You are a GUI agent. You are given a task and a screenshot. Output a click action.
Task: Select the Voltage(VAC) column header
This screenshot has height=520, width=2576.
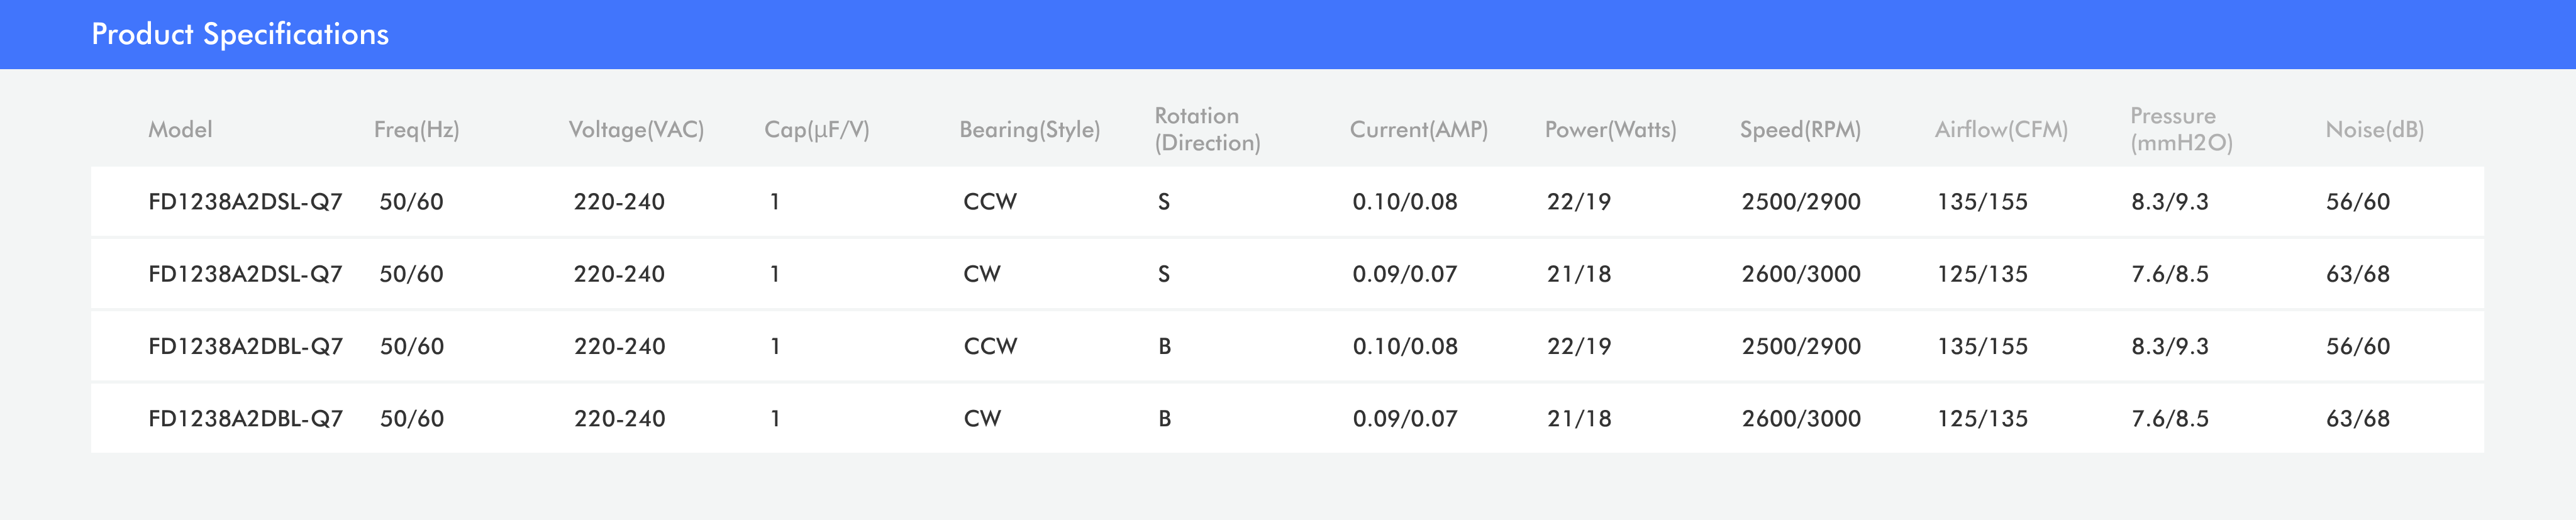pos(636,130)
